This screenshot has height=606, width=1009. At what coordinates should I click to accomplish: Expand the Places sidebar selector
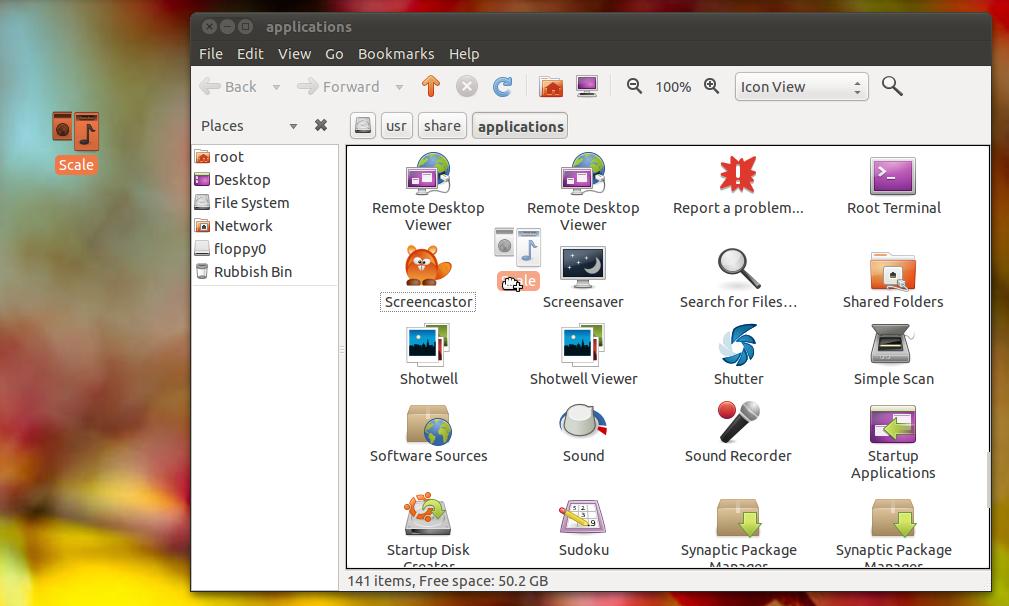248,126
